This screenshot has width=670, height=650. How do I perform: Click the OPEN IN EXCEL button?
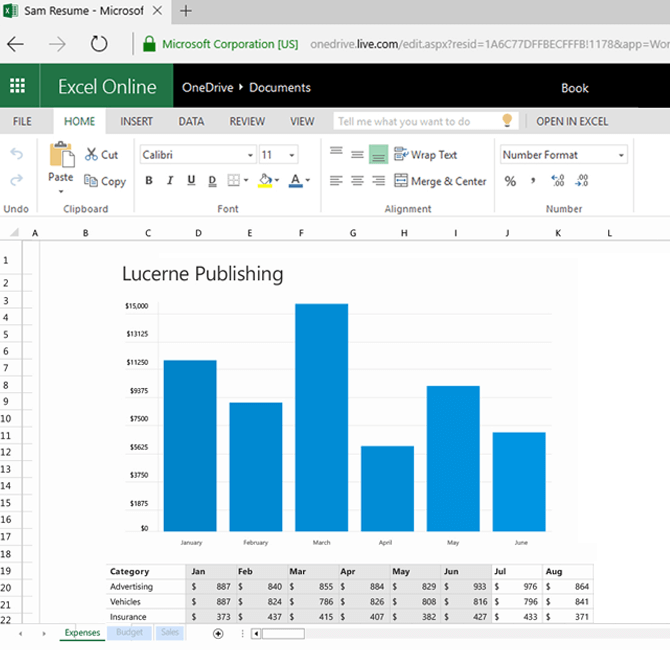click(572, 121)
